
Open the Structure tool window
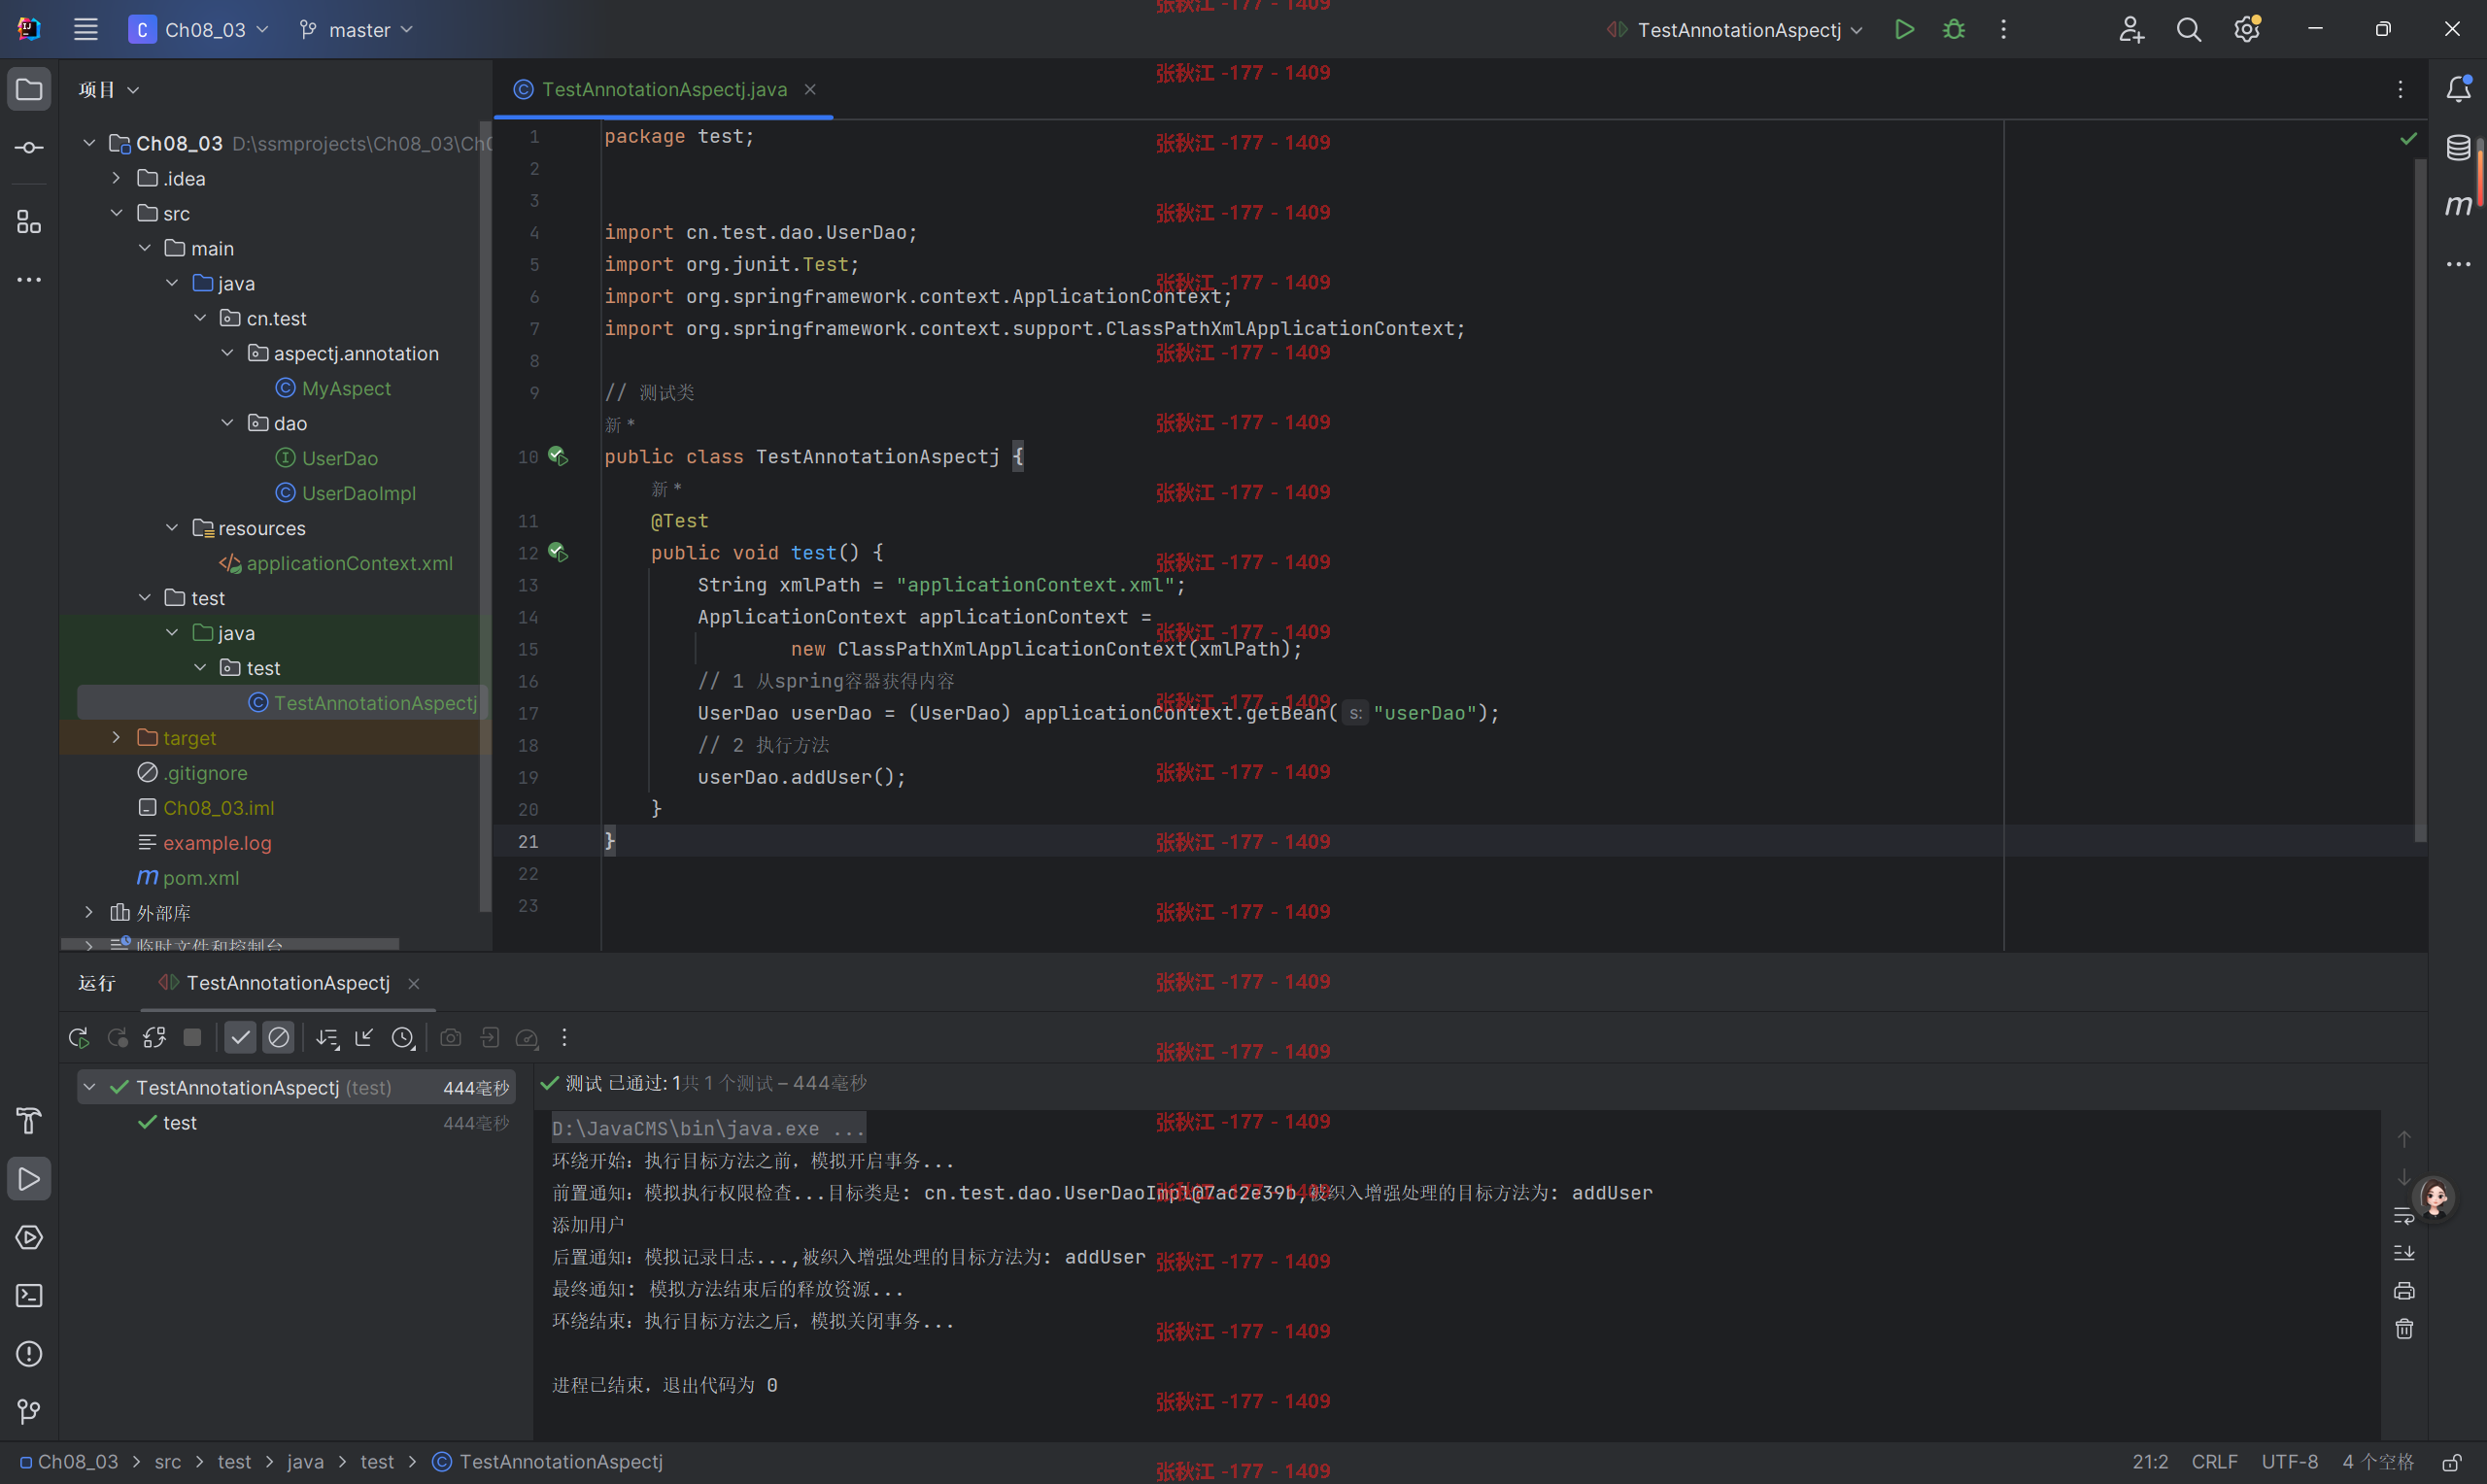(x=29, y=221)
